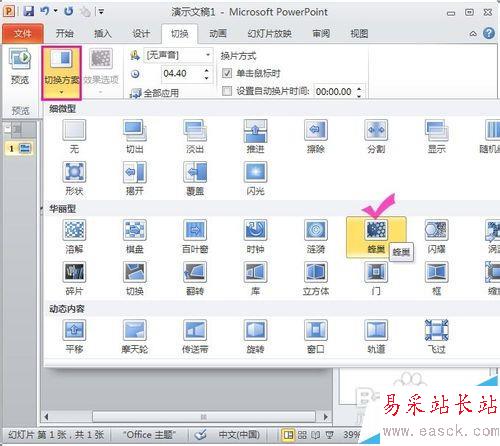This screenshot has height=446, width=500.
Task: Select slide 1 thumbnail in the panel
Action: pyautogui.click(x=19, y=148)
